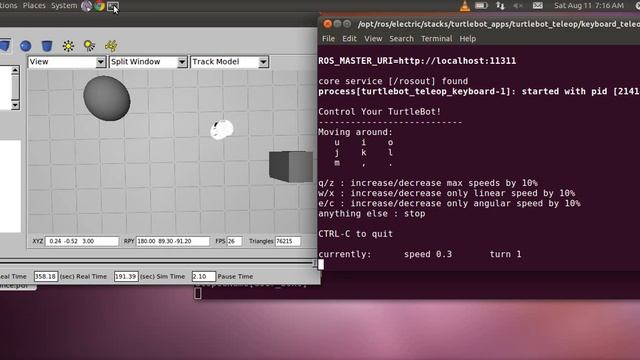Open the terminal Help menu
The image size is (640, 360).
pyautogui.click(x=467, y=39)
